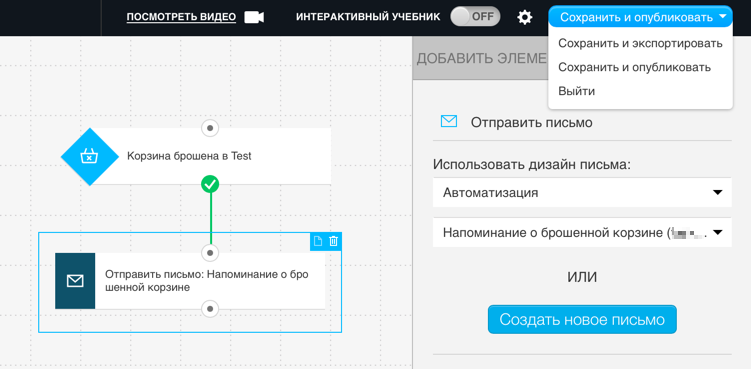Delete the selected node with trash icon

pyautogui.click(x=333, y=242)
